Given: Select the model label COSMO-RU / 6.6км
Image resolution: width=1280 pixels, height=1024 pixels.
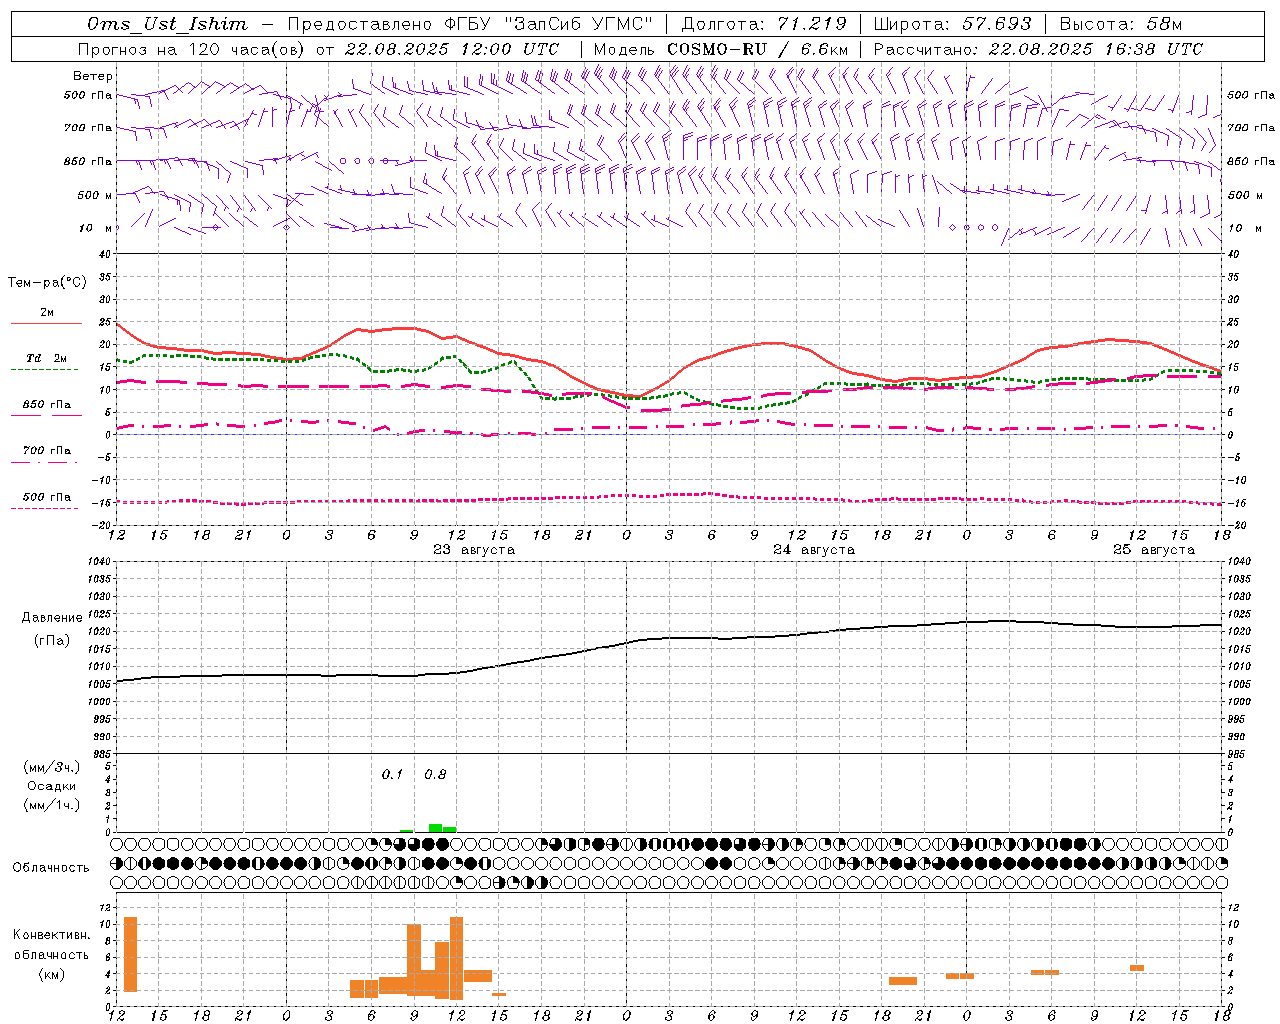Looking at the screenshot, I should point(758,49).
